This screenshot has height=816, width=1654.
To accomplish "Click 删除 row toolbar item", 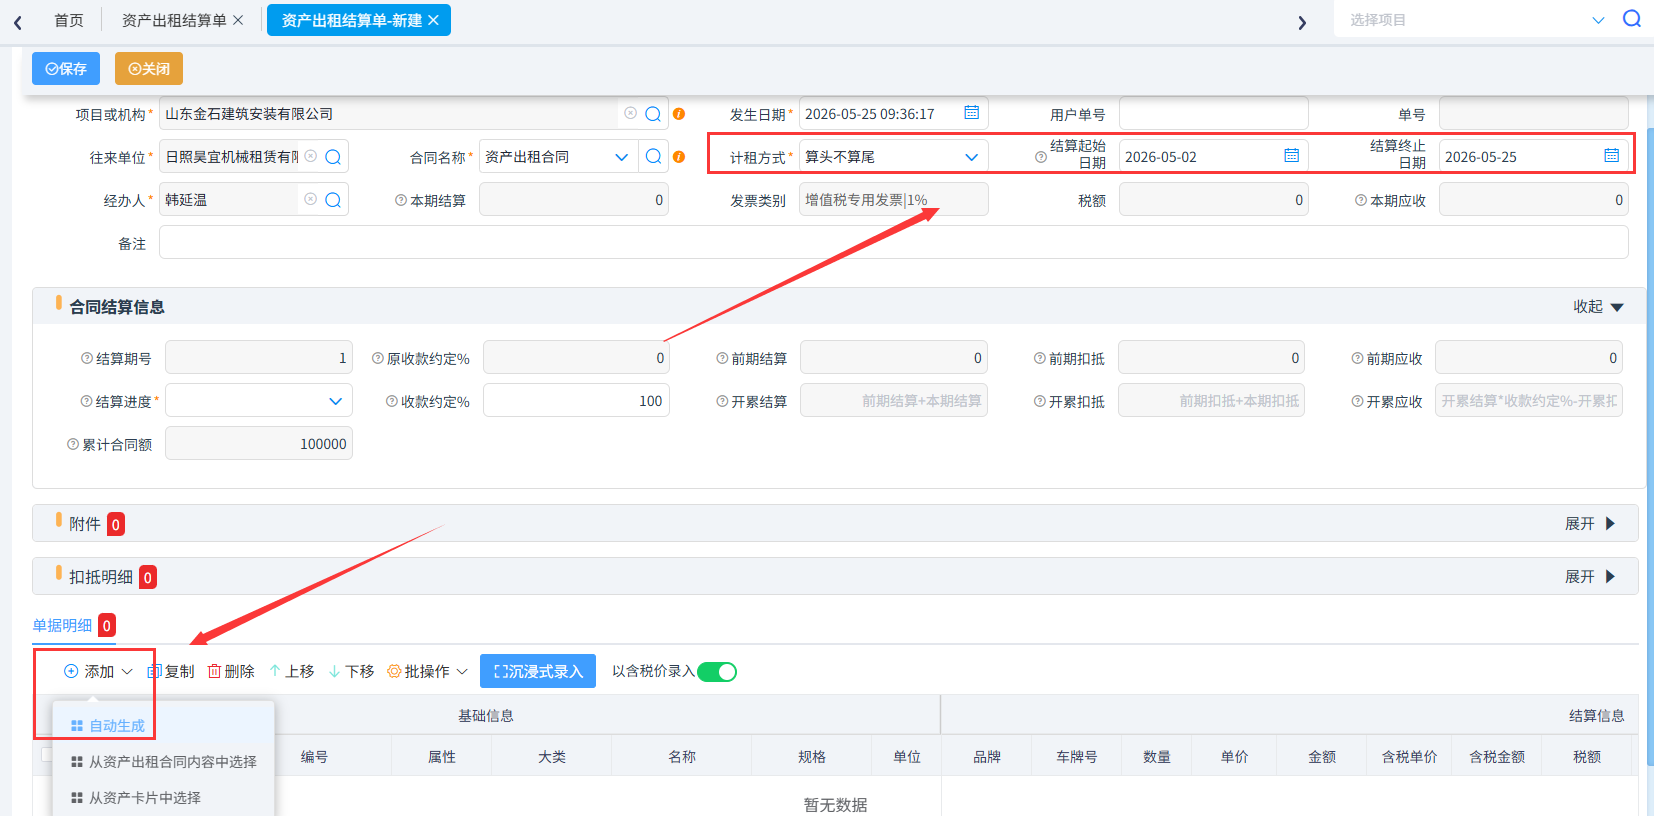I will [231, 672].
